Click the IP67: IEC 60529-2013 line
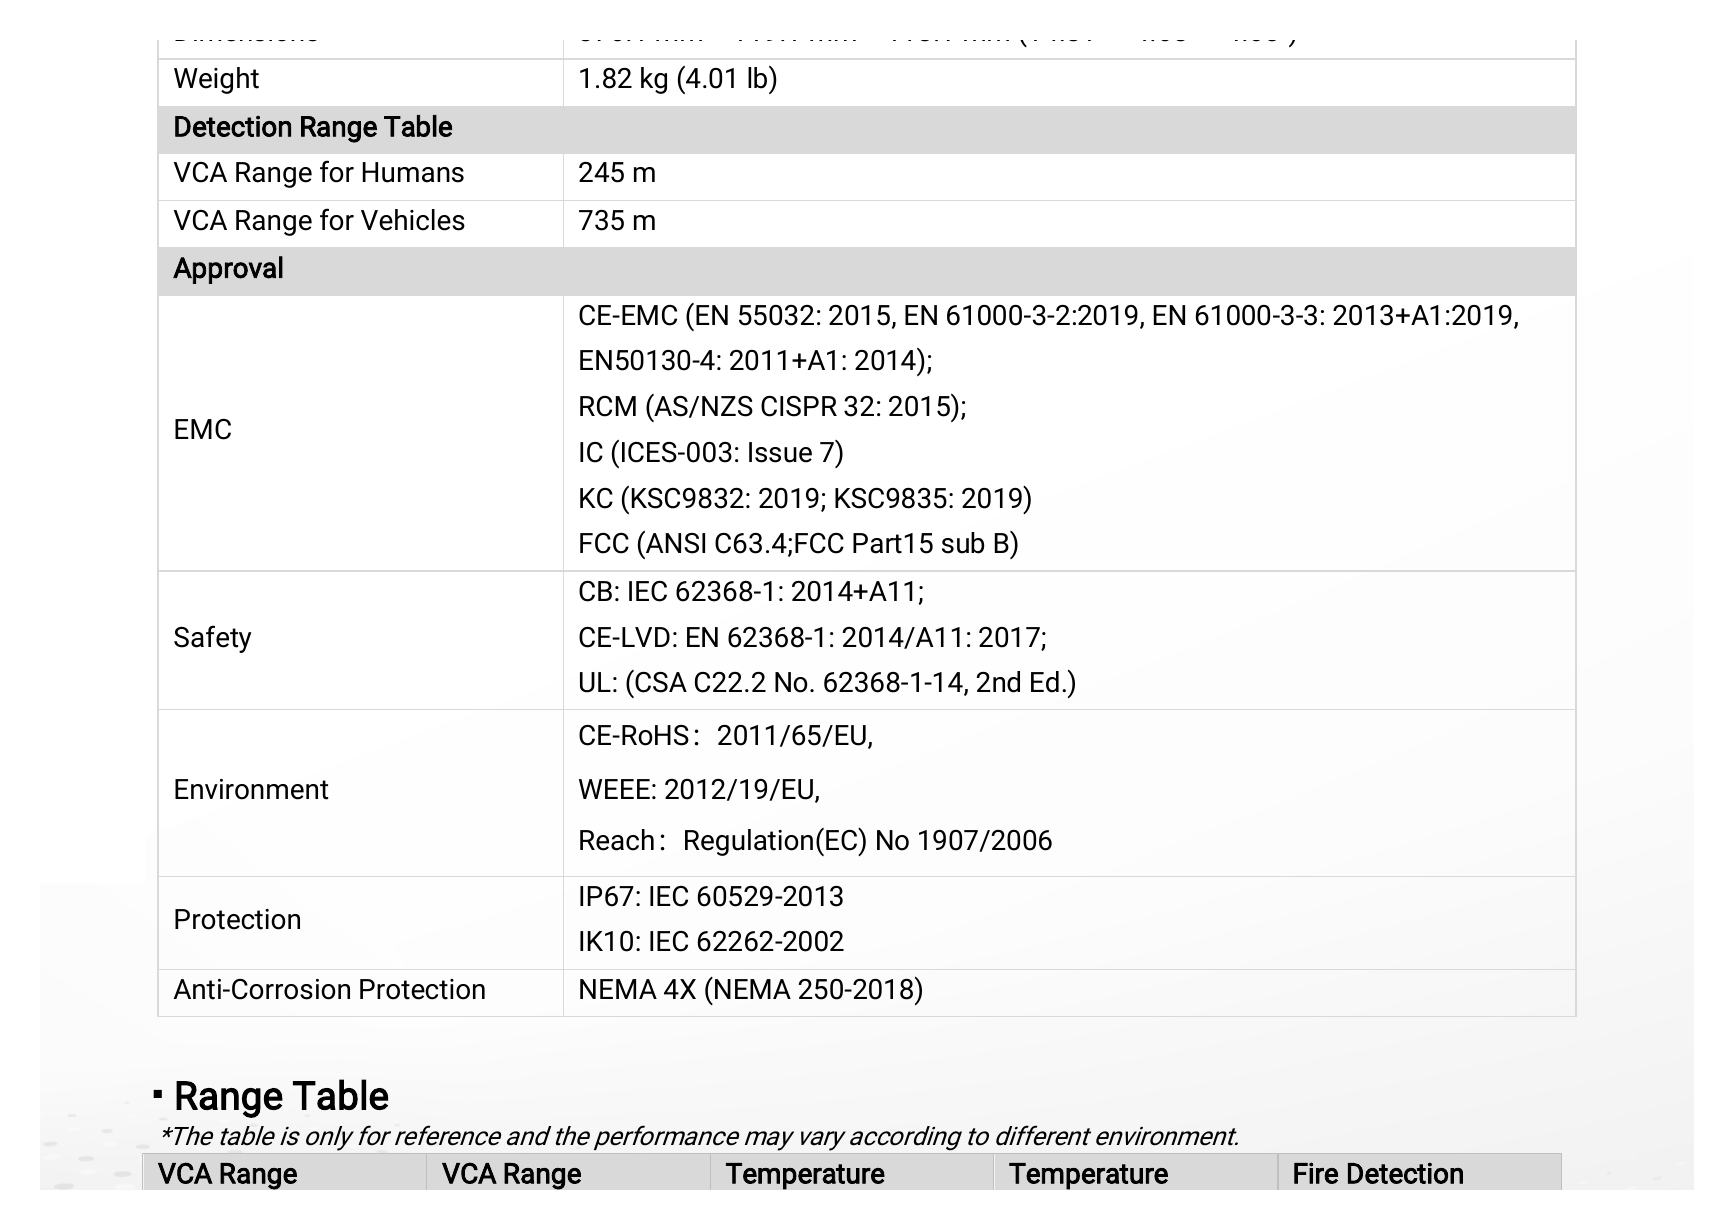This screenshot has height=1230, width=1734. (711, 897)
